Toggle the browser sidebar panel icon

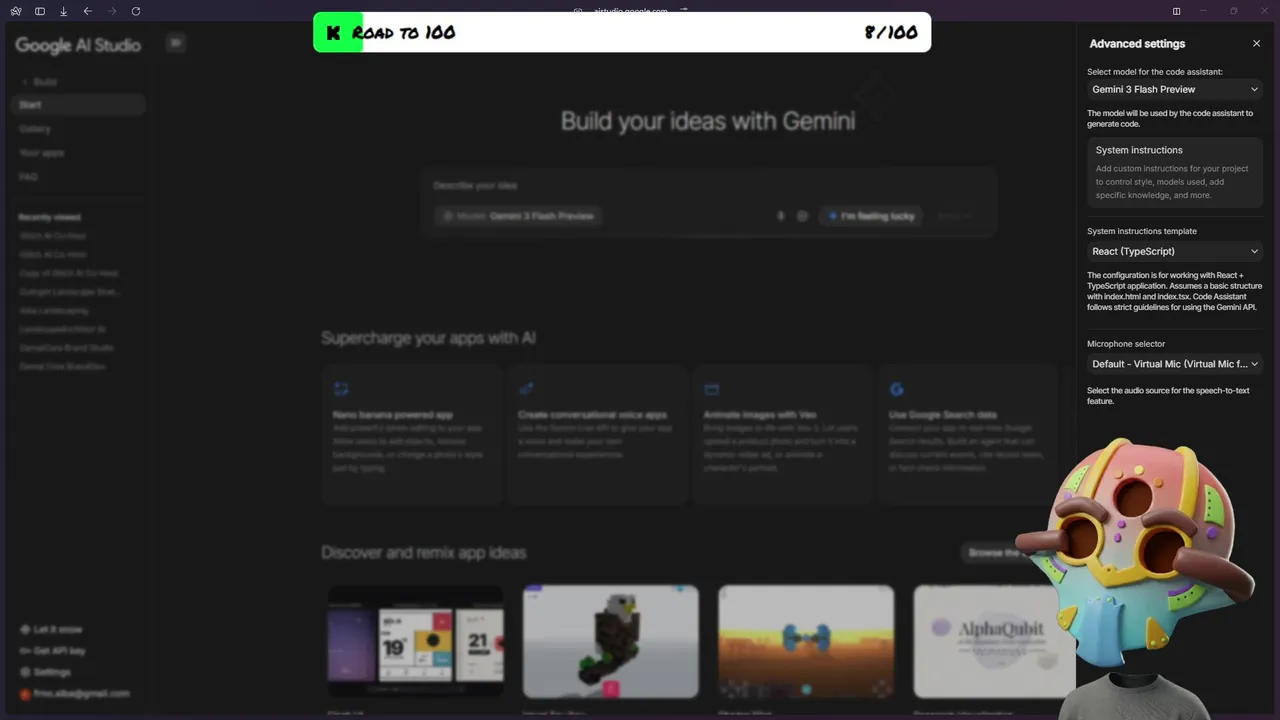[40, 11]
